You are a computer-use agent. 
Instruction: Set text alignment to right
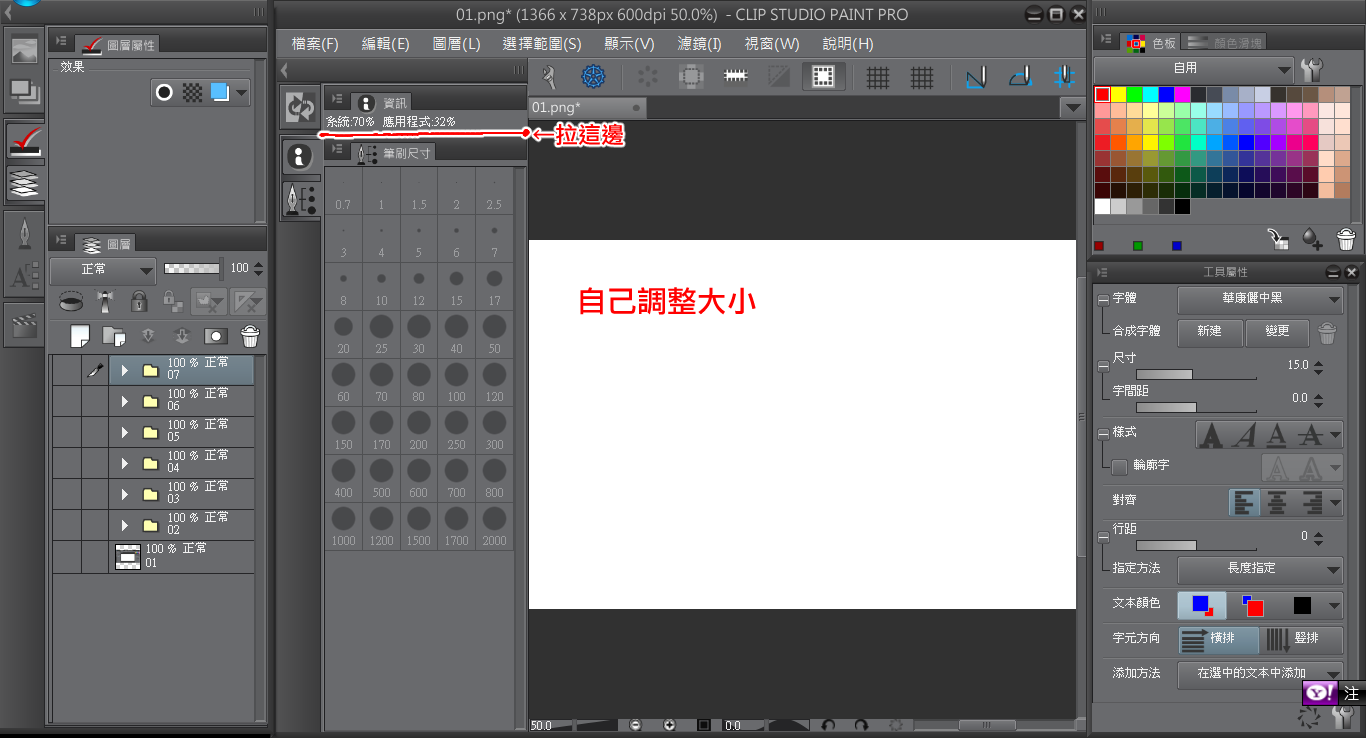(1310, 501)
